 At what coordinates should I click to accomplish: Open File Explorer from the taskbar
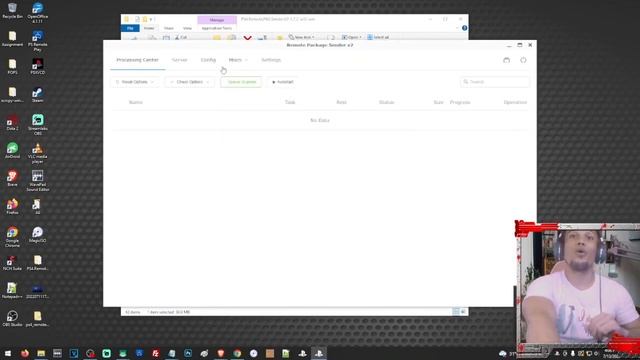41,353
